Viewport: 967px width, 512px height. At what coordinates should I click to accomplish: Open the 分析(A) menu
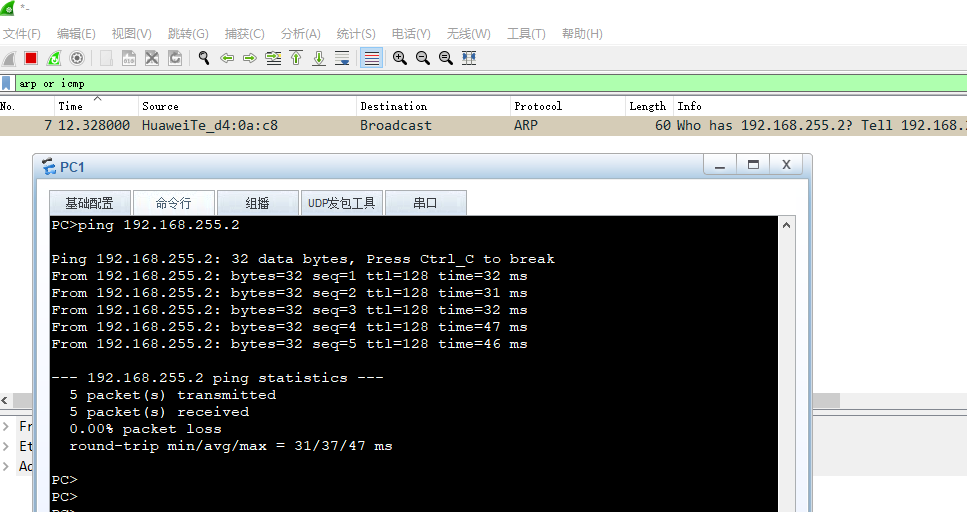pyautogui.click(x=300, y=34)
